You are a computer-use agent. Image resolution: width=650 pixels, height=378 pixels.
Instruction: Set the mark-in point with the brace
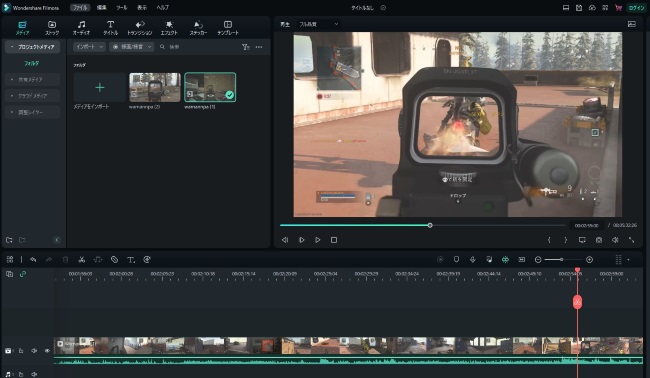[549, 240]
